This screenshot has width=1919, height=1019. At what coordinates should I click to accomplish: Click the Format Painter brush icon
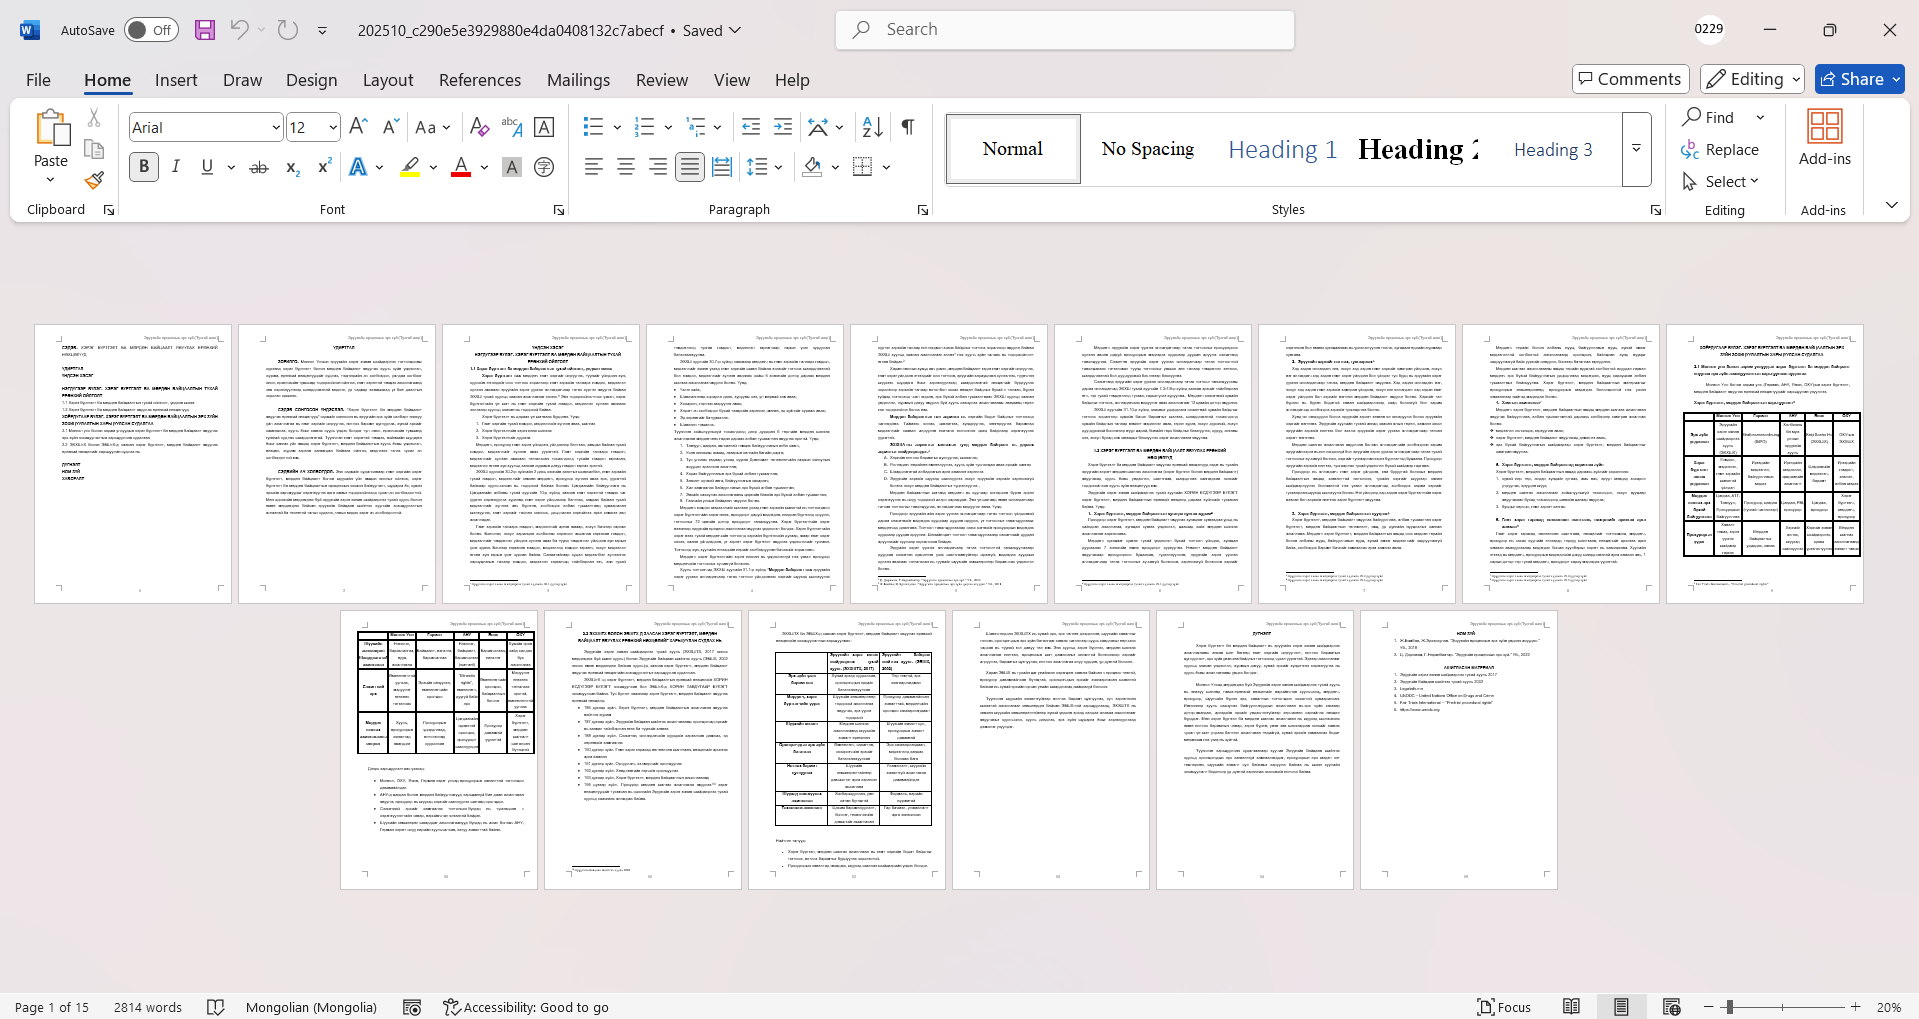coord(94,181)
